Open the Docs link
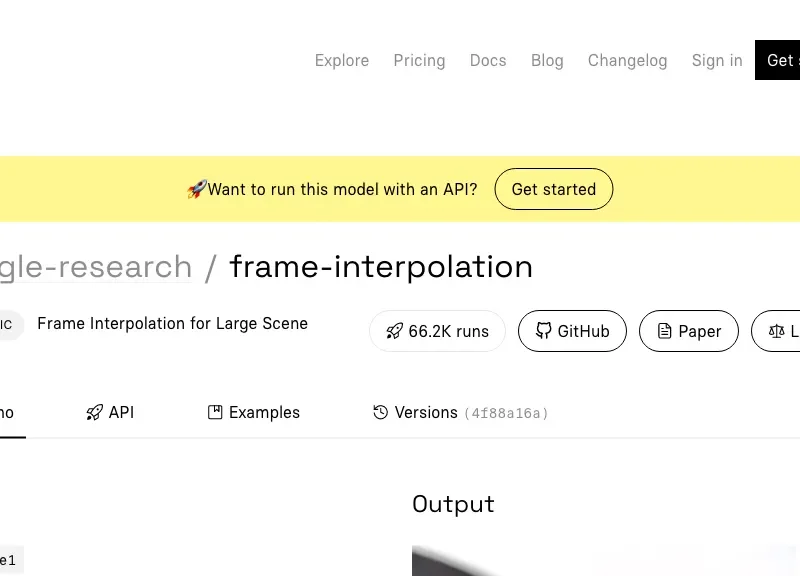 click(x=488, y=60)
